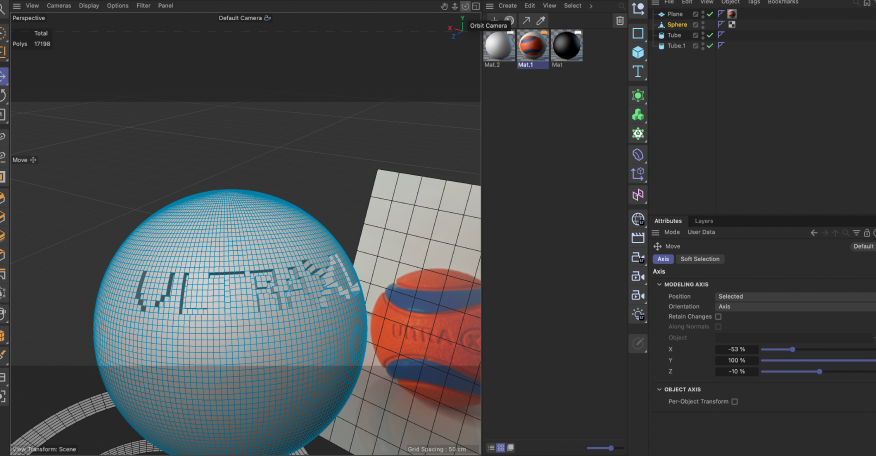The height and width of the screenshot is (456, 876).
Task: Open the render clapperboard icon
Action: 638,238
